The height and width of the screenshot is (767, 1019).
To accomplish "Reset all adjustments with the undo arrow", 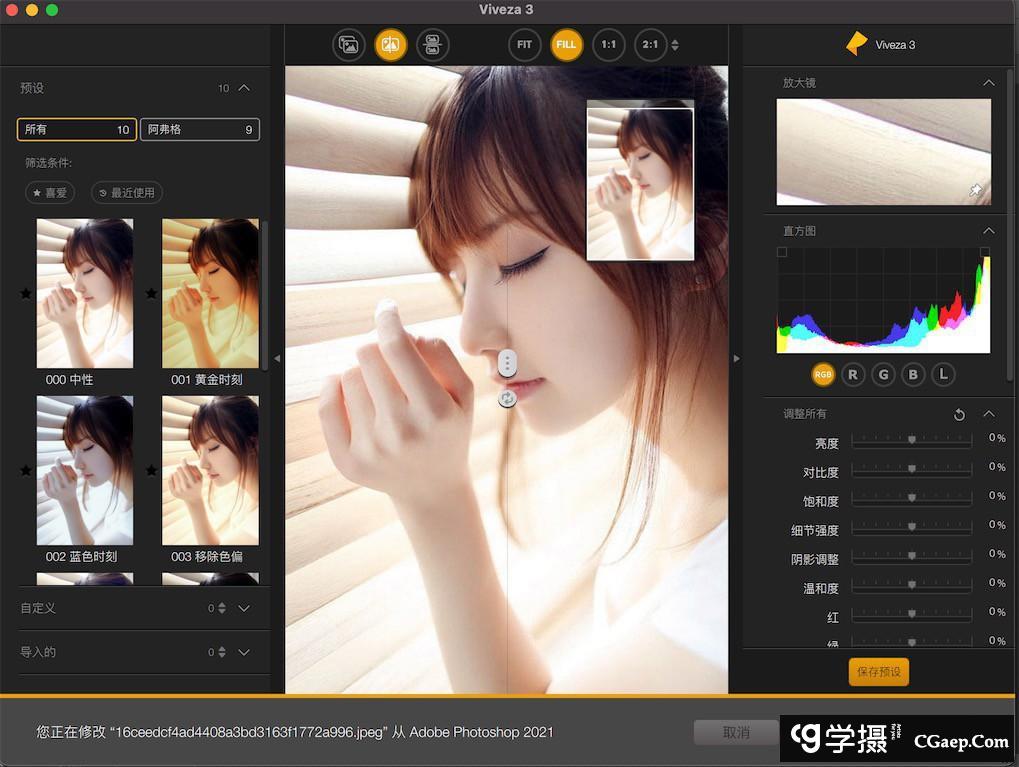I will tap(959, 414).
